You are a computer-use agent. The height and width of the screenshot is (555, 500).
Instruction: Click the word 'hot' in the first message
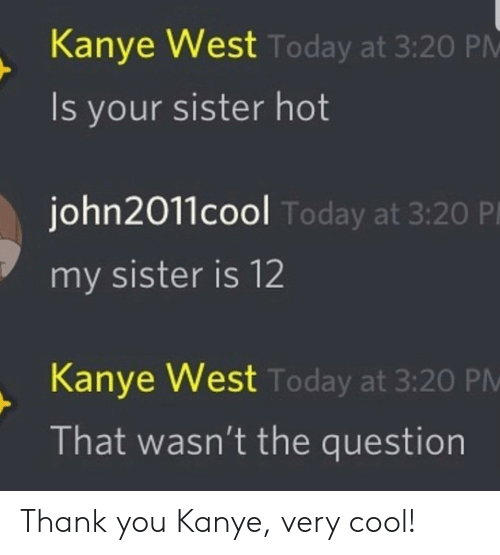point(302,107)
